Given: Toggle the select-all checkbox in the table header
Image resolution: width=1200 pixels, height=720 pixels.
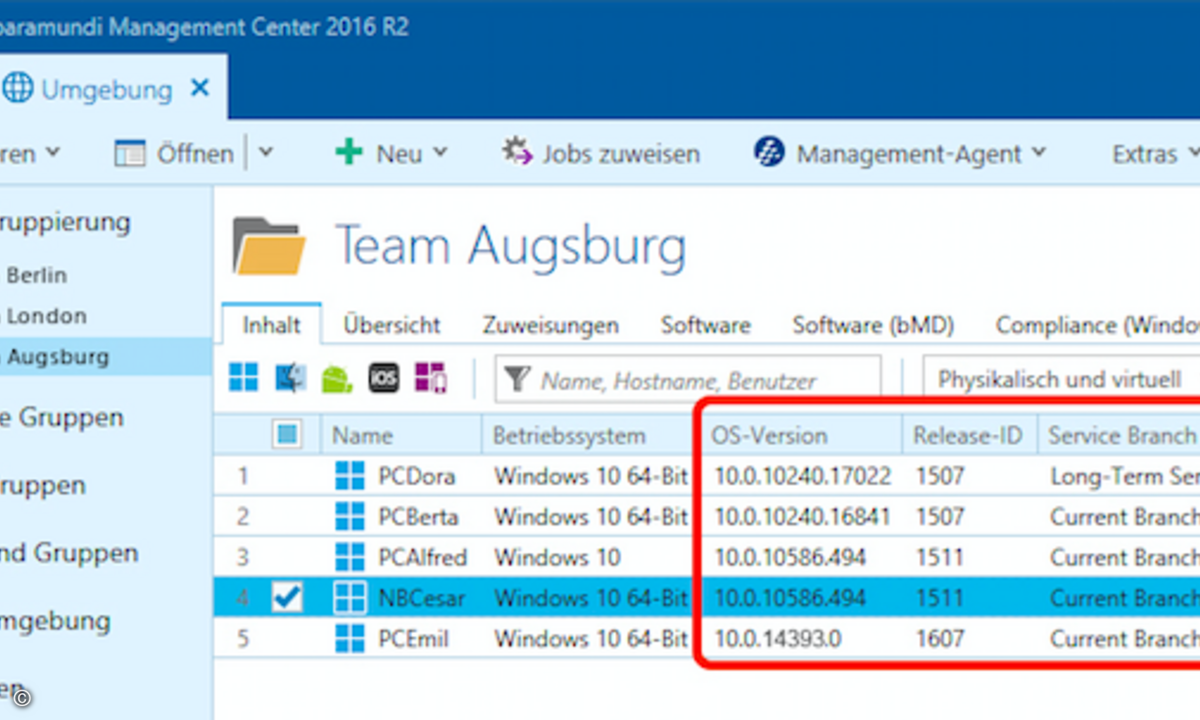Looking at the screenshot, I should click(286, 435).
